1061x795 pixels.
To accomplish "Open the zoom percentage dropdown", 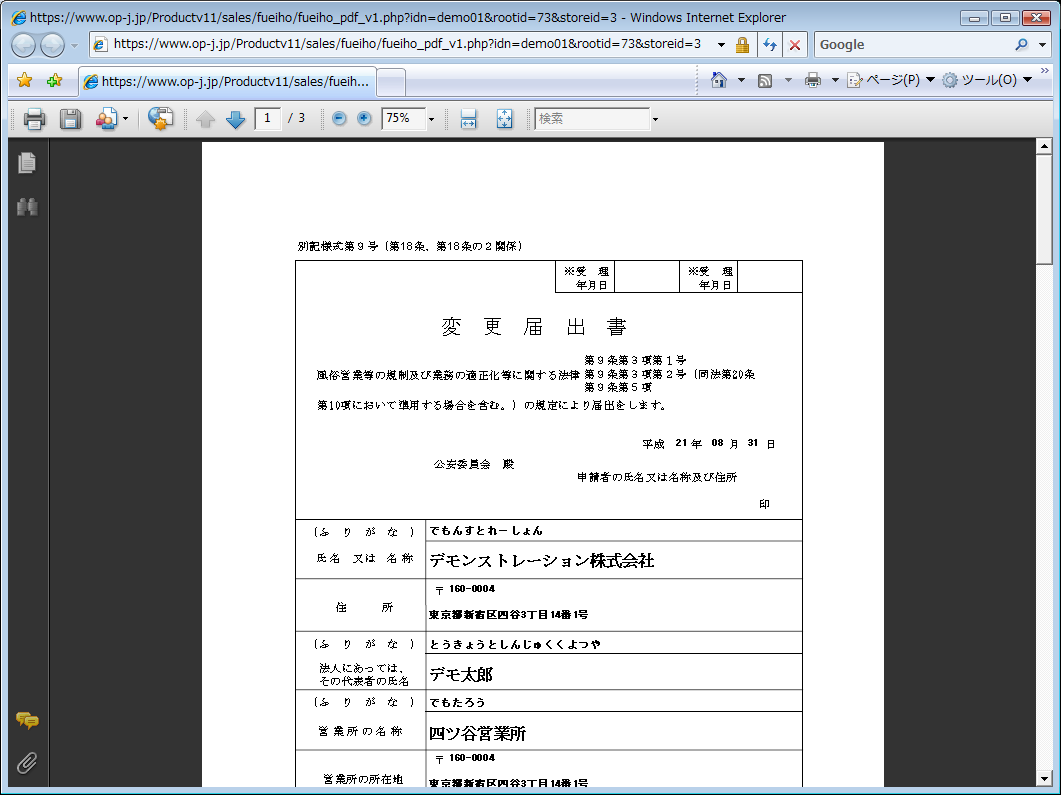I will [x=431, y=120].
